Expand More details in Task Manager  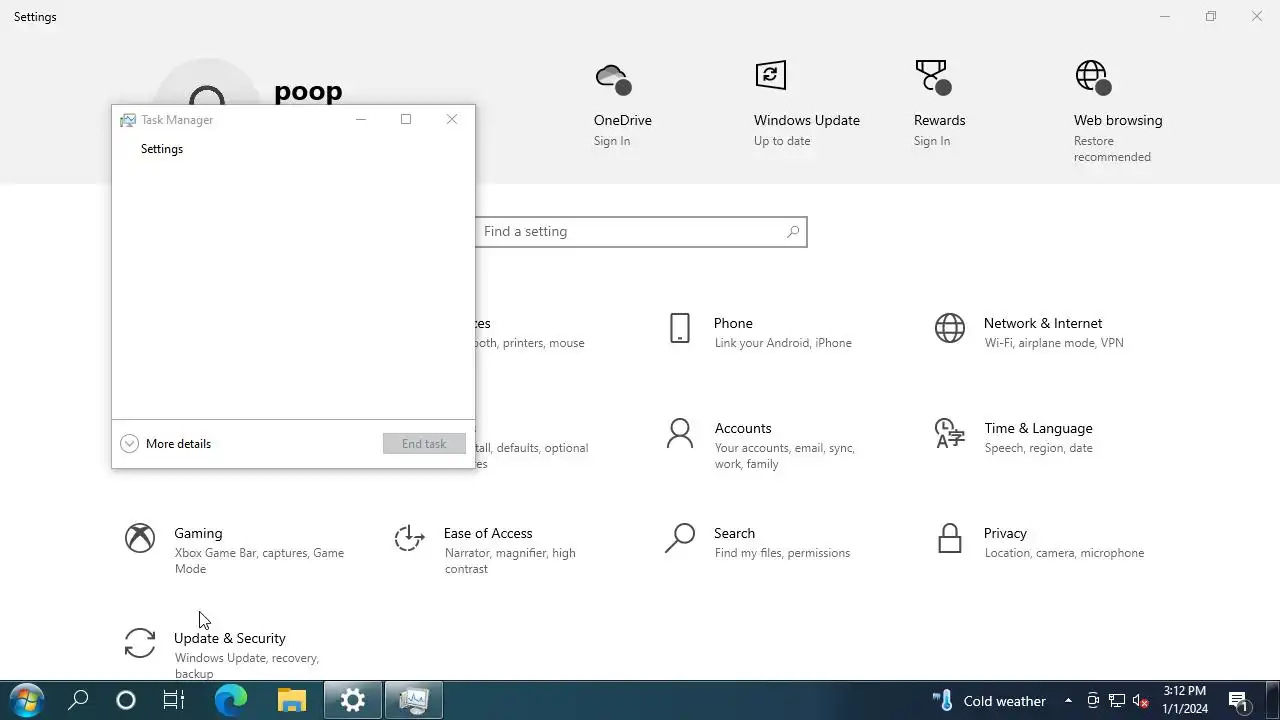coord(166,444)
